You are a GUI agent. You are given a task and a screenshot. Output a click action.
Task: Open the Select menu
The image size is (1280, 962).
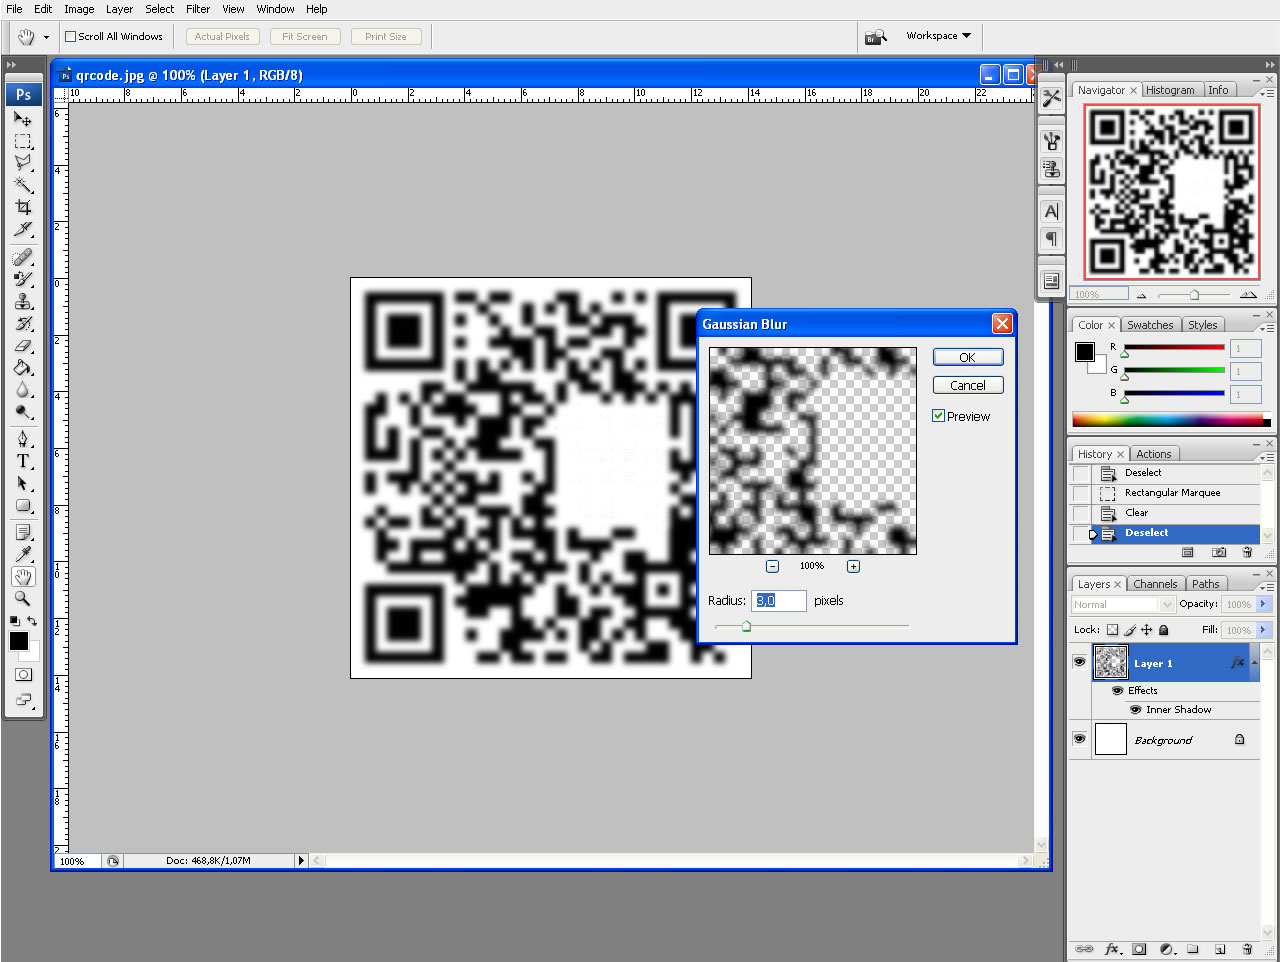coord(159,9)
